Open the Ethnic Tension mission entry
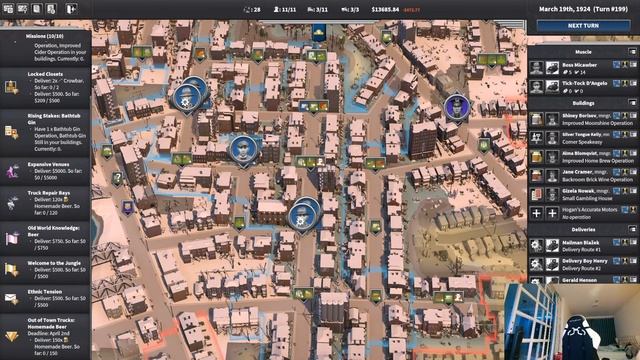This screenshot has width=640, height=360. click(45, 298)
